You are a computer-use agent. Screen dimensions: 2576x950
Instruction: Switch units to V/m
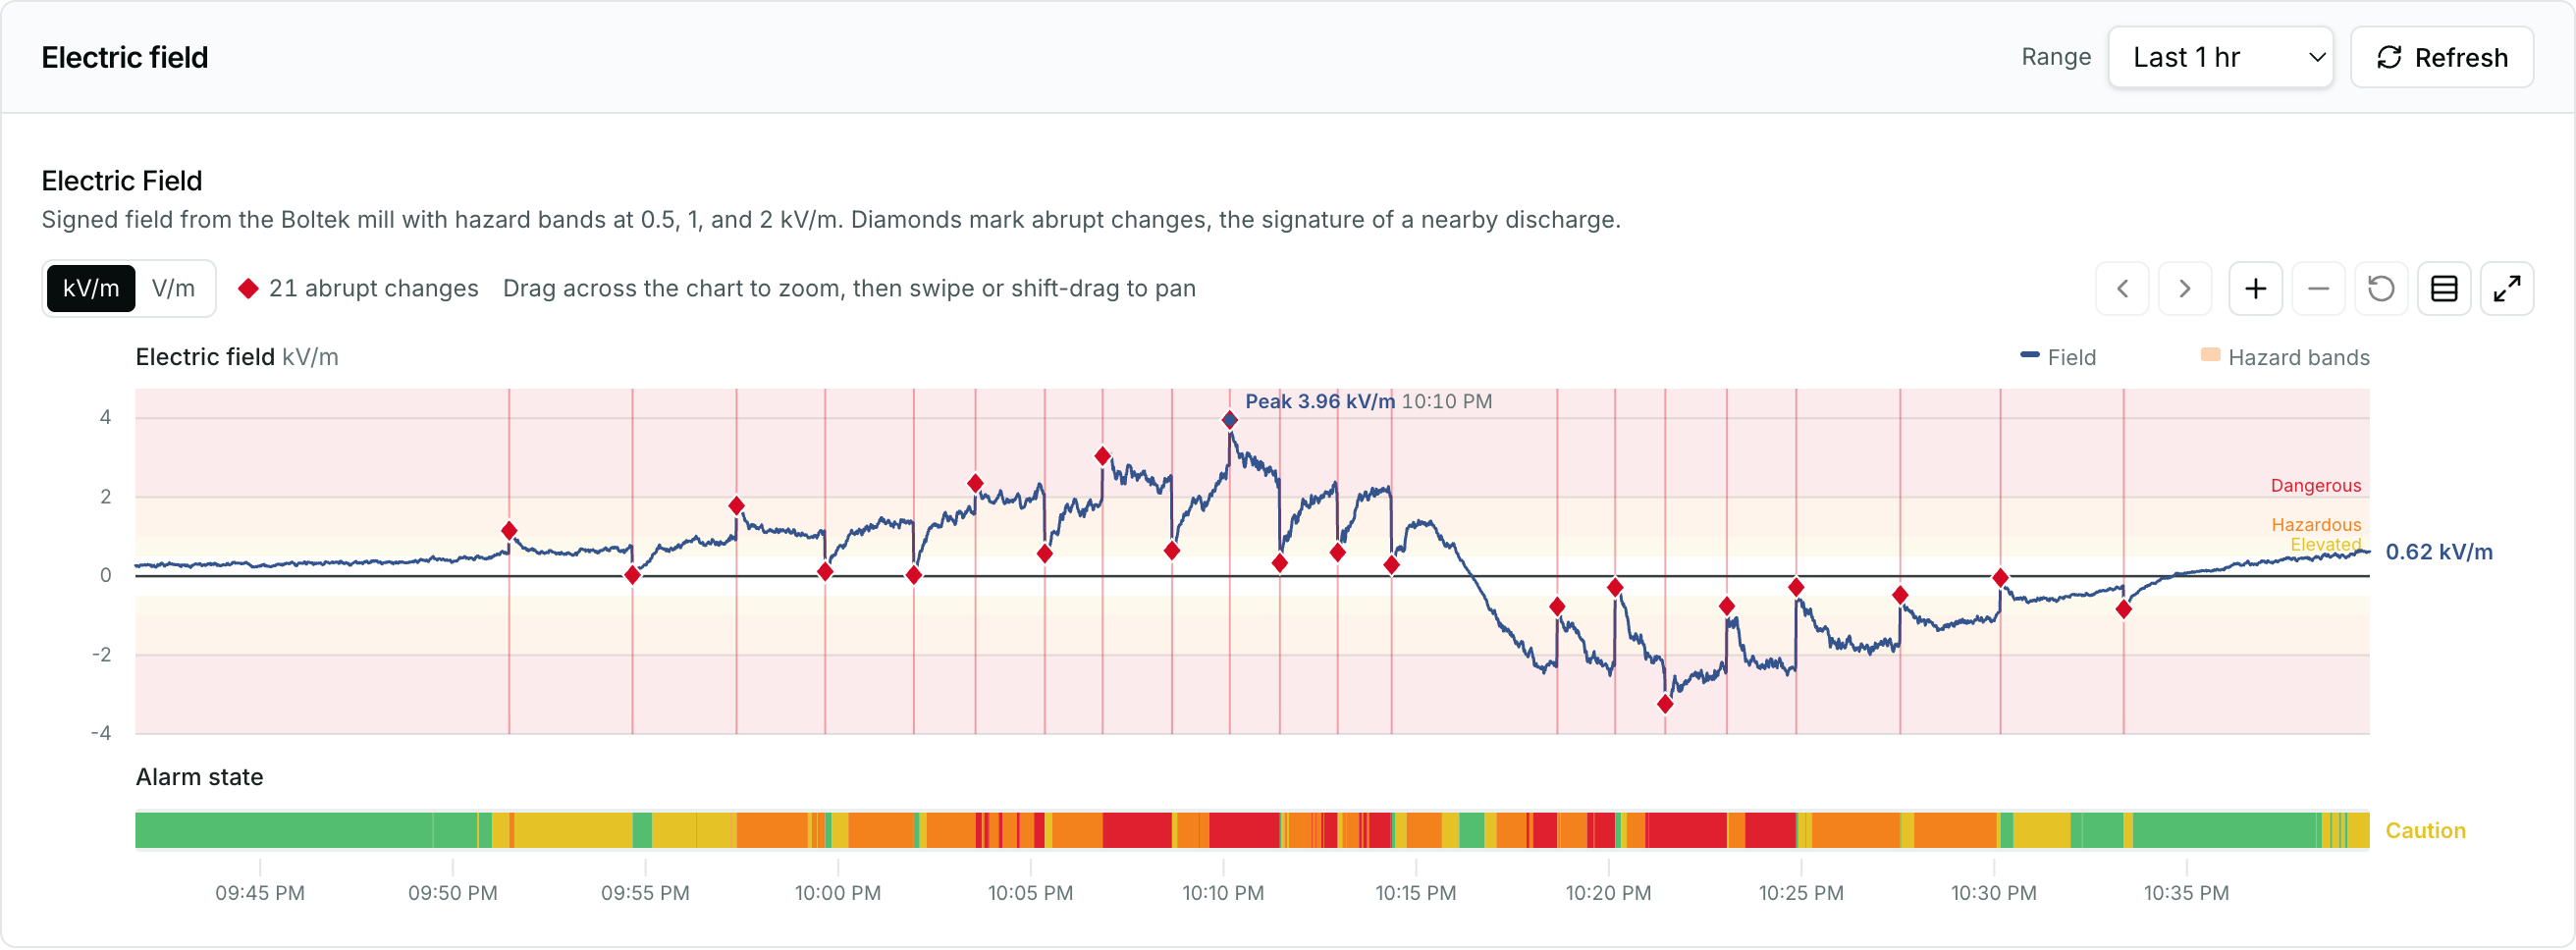(x=173, y=289)
